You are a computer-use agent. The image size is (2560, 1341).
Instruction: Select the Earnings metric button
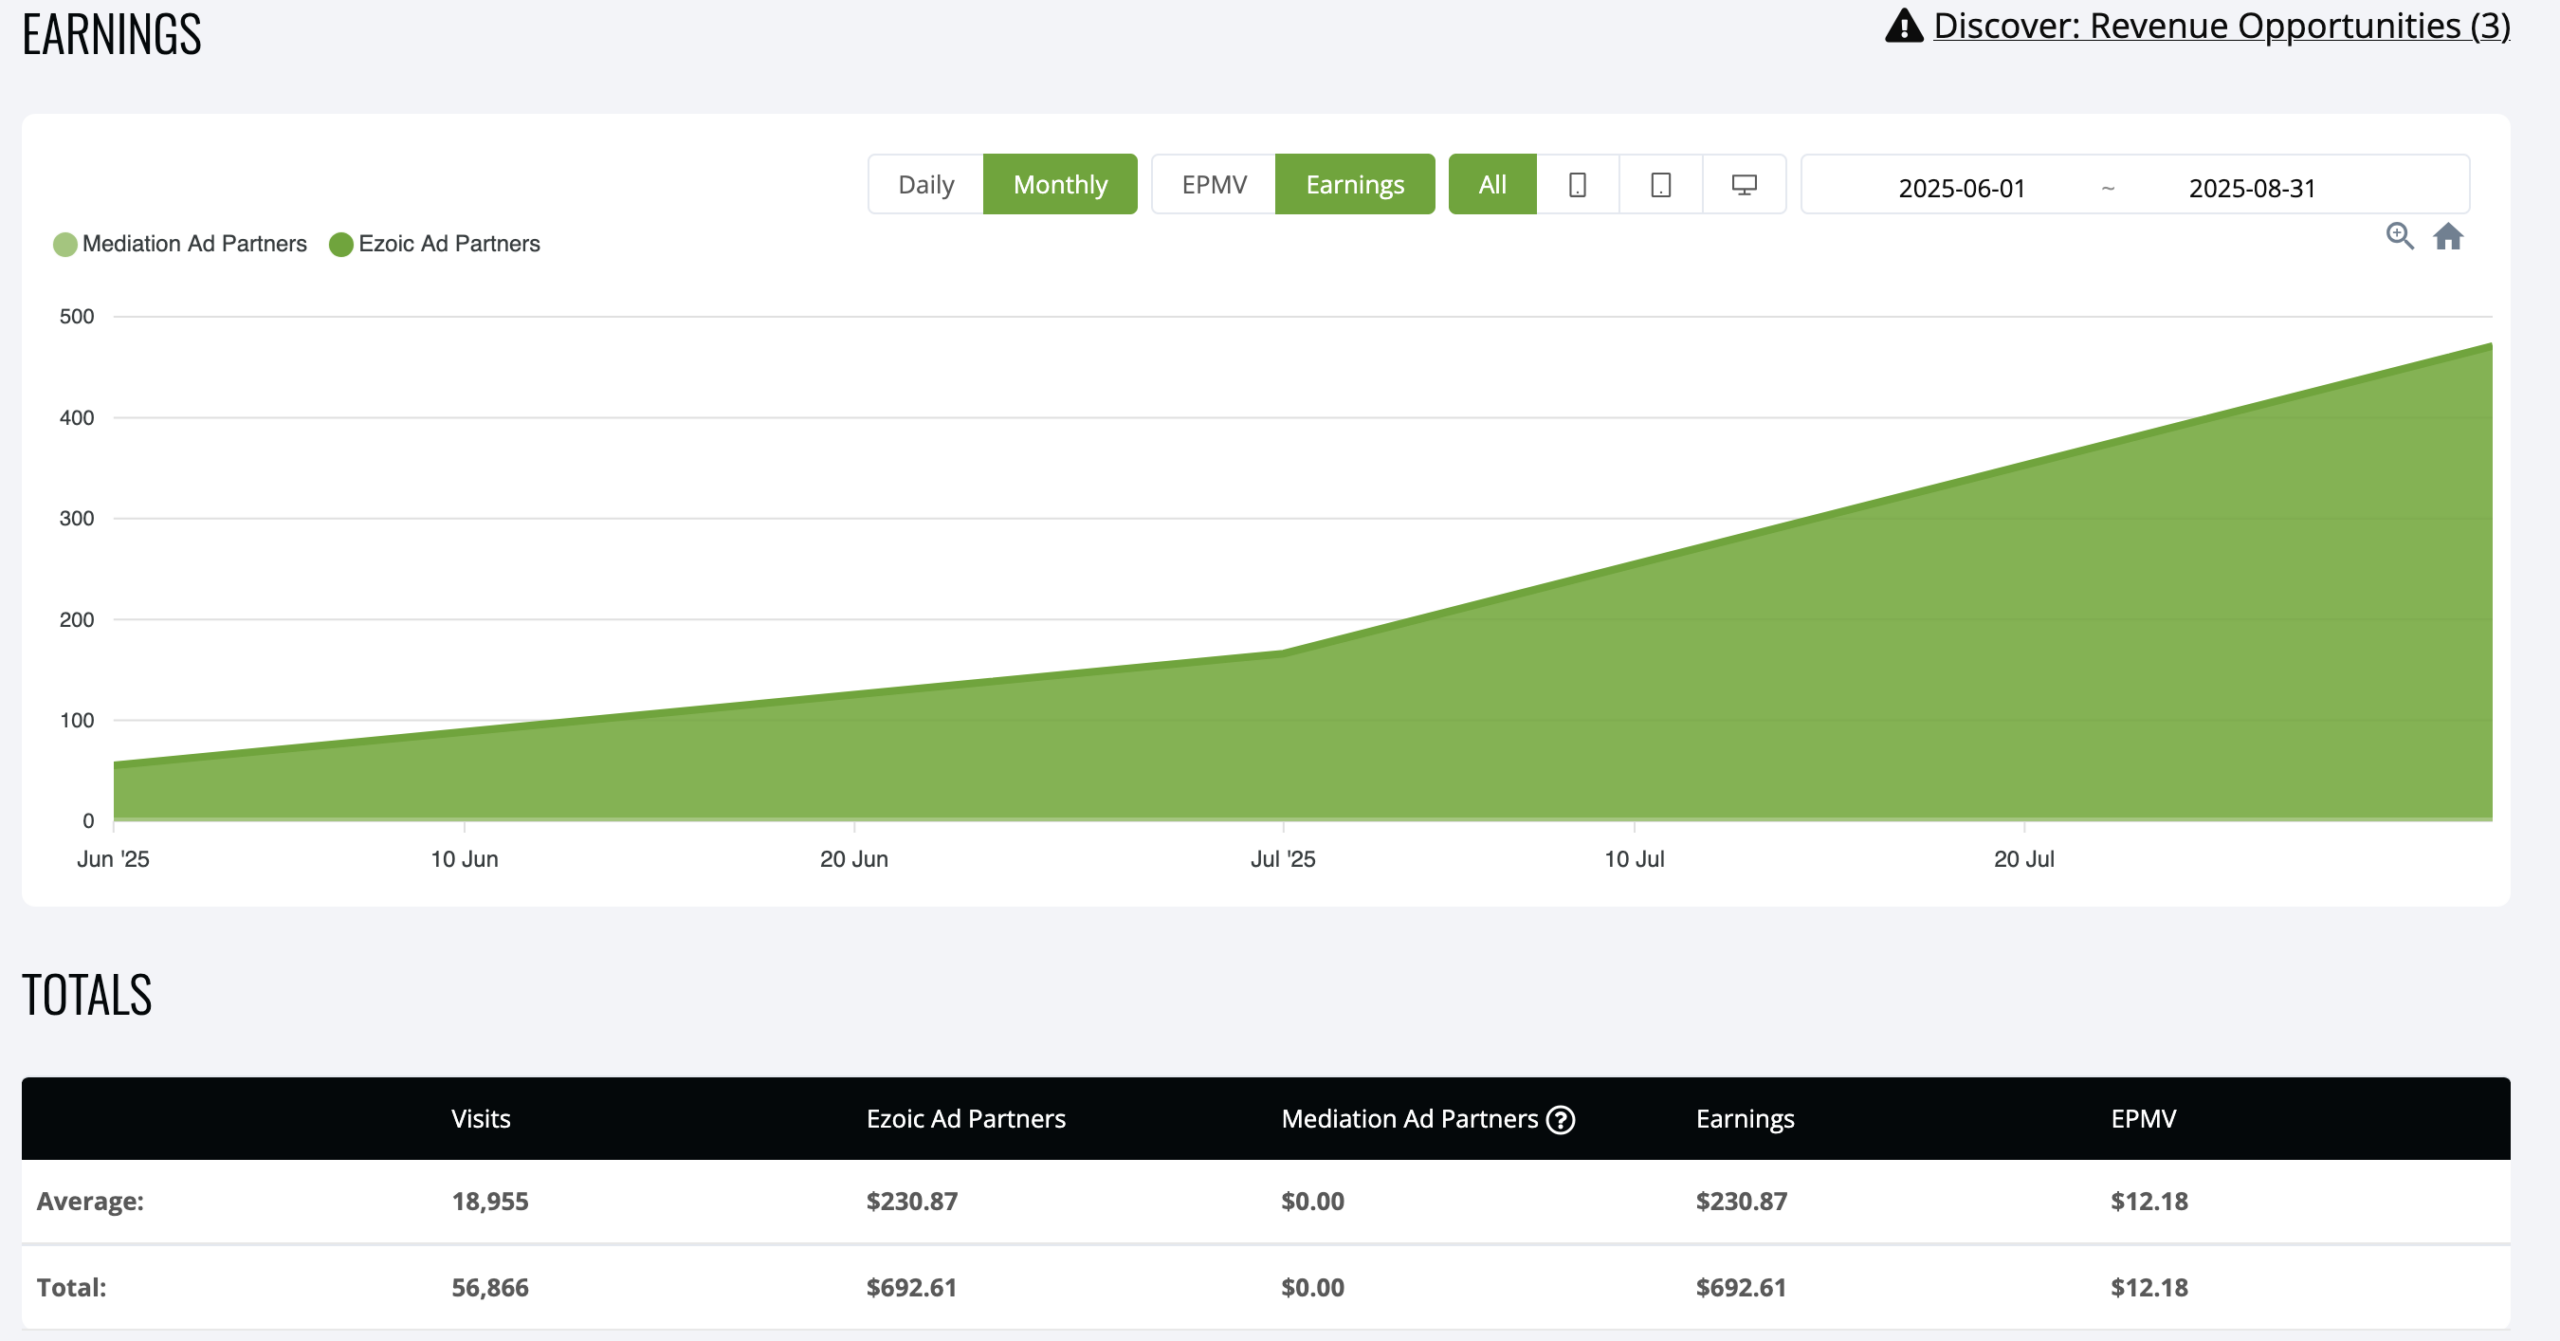pyautogui.click(x=1355, y=185)
